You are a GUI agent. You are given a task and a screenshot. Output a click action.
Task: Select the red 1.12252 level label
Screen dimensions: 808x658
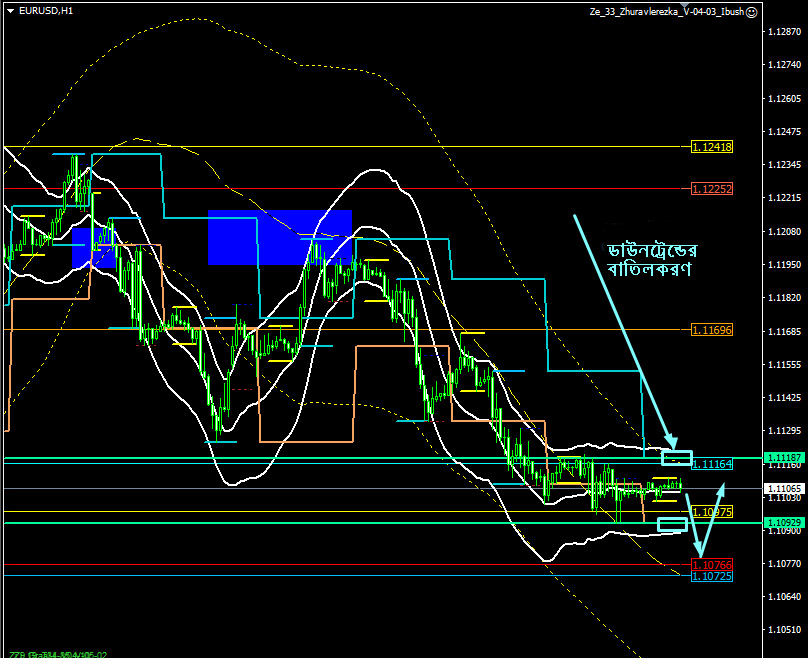[712, 189]
